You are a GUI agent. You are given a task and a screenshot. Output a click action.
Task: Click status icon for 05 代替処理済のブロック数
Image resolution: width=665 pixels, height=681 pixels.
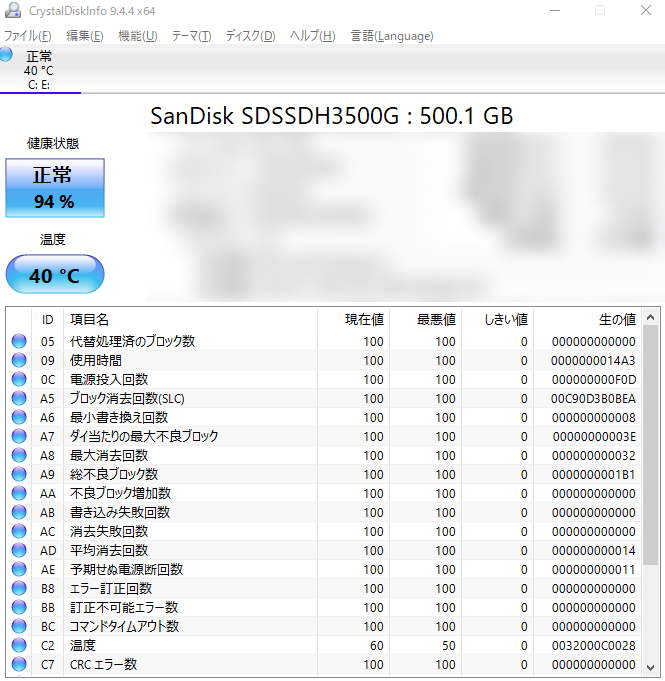19,341
